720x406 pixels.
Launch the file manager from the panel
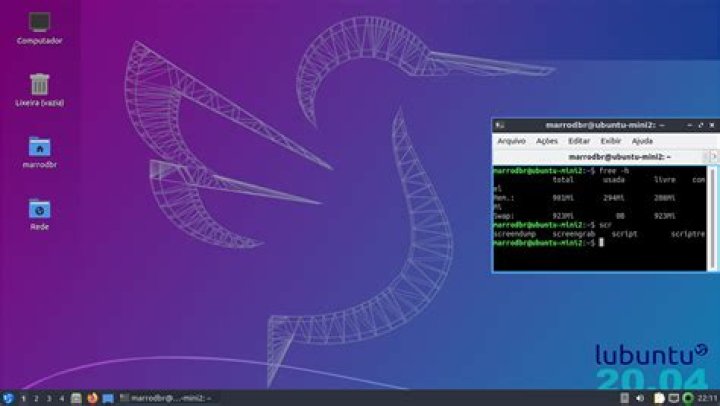[x=76, y=398]
